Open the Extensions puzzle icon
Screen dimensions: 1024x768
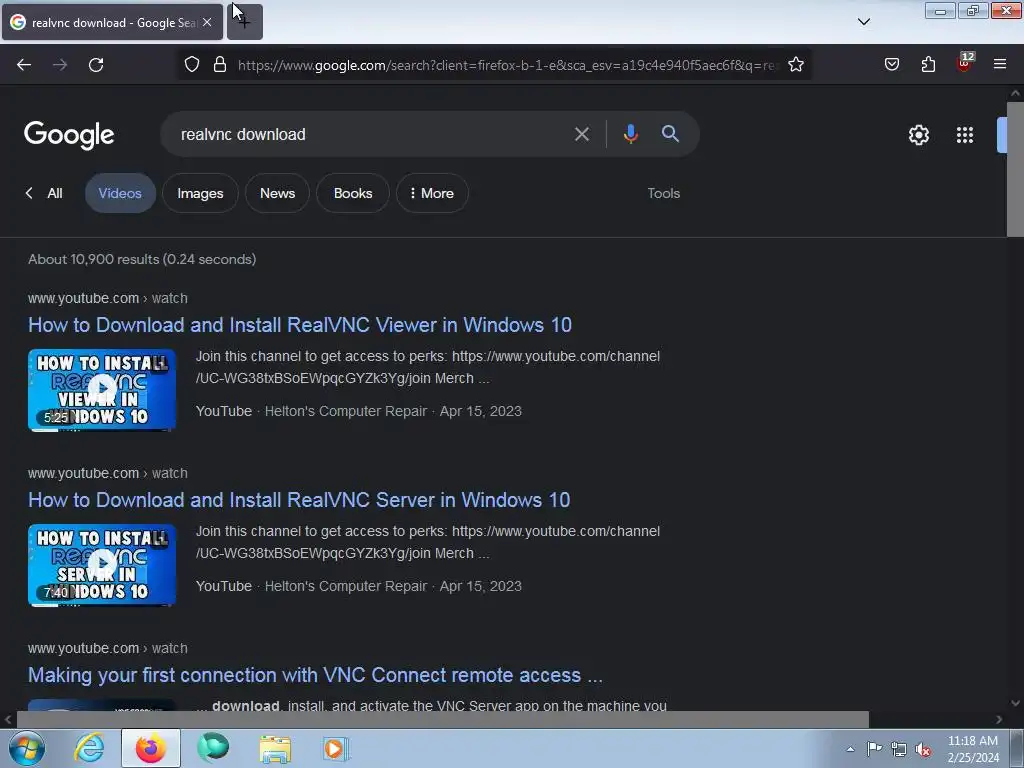[x=928, y=65]
